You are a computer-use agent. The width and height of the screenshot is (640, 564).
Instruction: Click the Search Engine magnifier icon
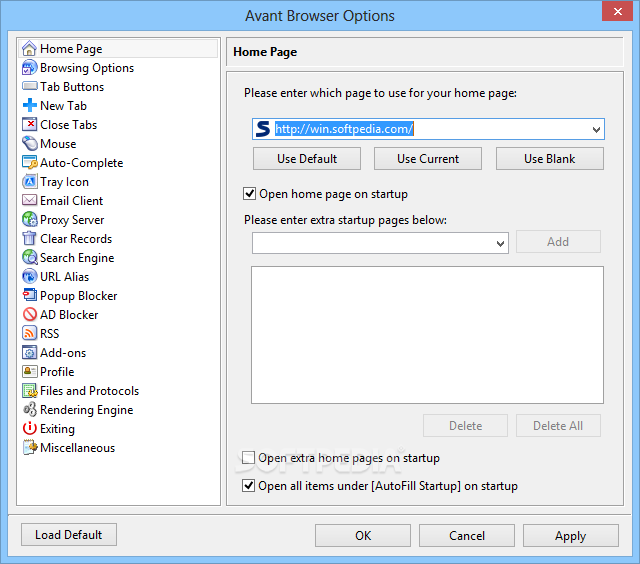point(29,258)
